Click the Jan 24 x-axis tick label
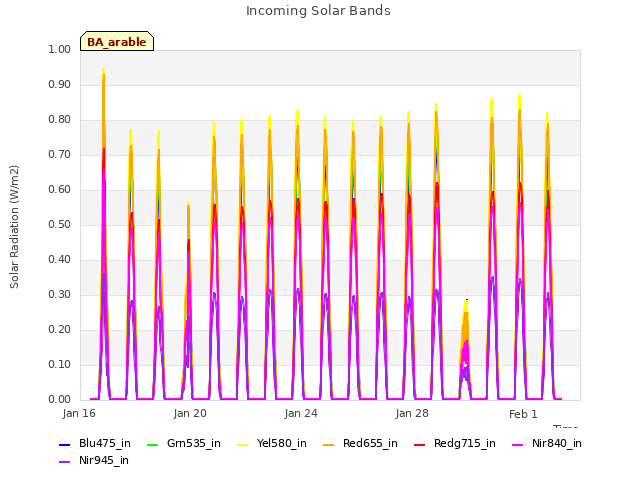Viewport: 640px width, 480px height. coord(301,413)
